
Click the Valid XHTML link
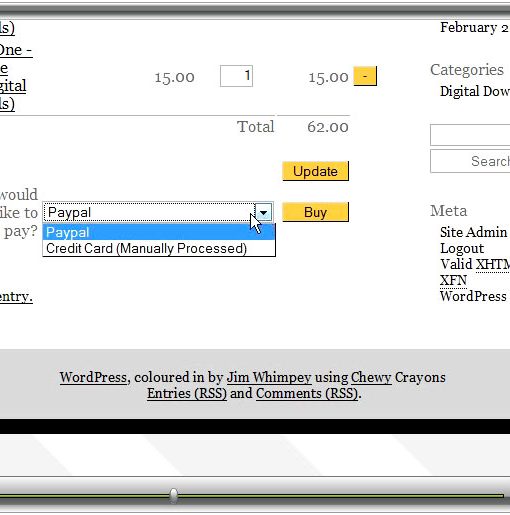[x=475, y=264]
